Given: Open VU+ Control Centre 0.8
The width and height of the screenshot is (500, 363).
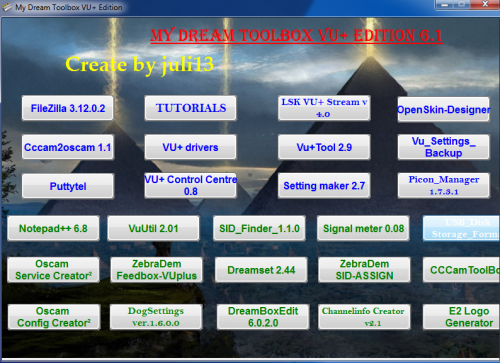Looking at the screenshot, I should pyautogui.click(x=190, y=186).
